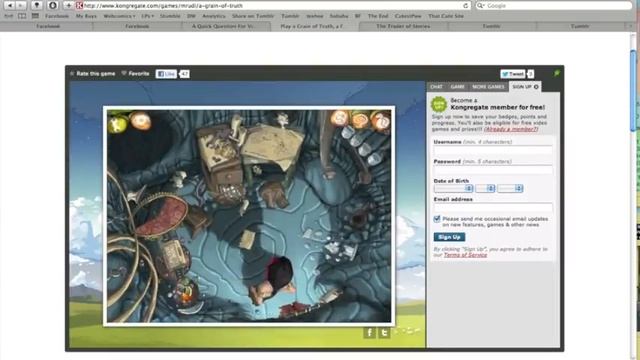This screenshot has height=360, width=640.
Task: Open the reading list glasses icon
Action: [x=9, y=16]
